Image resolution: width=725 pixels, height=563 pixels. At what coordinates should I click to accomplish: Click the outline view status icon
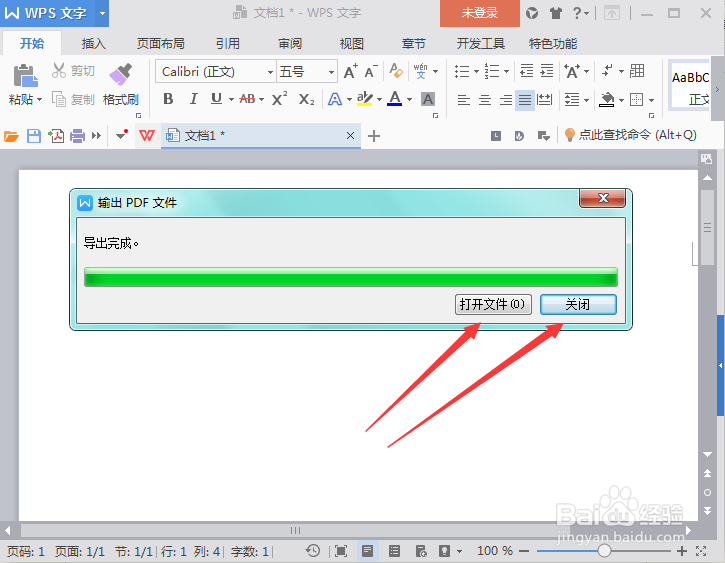(x=394, y=551)
